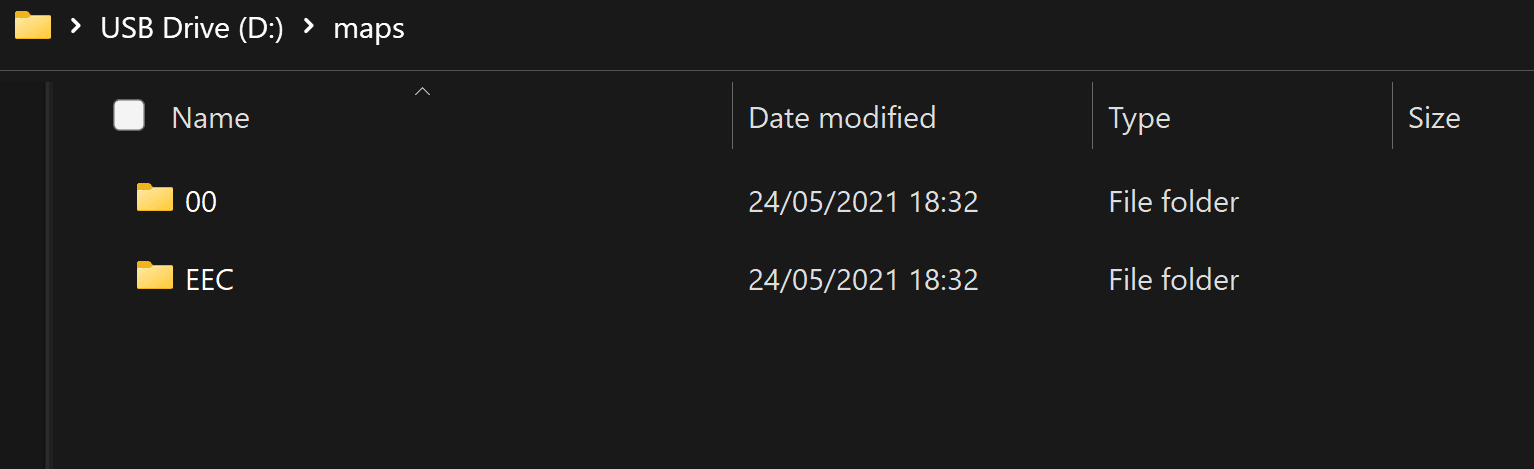
Task: Click the date modified of the 00 folder
Action: pos(863,202)
